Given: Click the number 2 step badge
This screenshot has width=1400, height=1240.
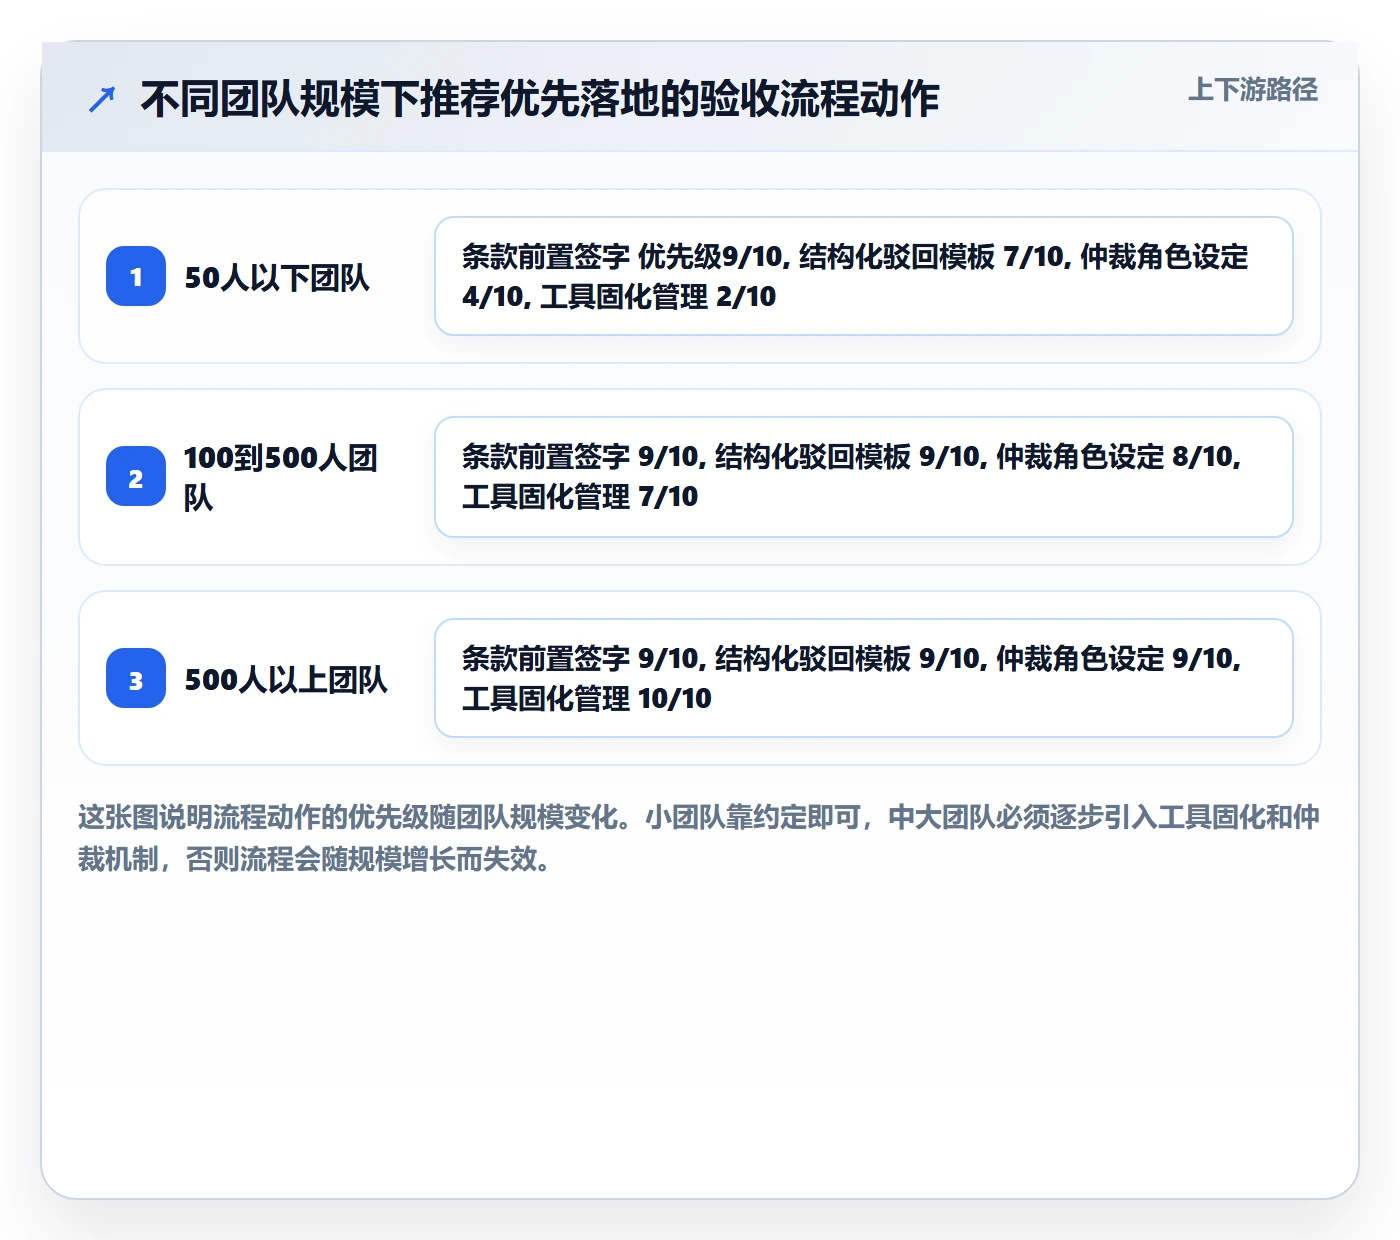Looking at the screenshot, I should pos(136,476).
